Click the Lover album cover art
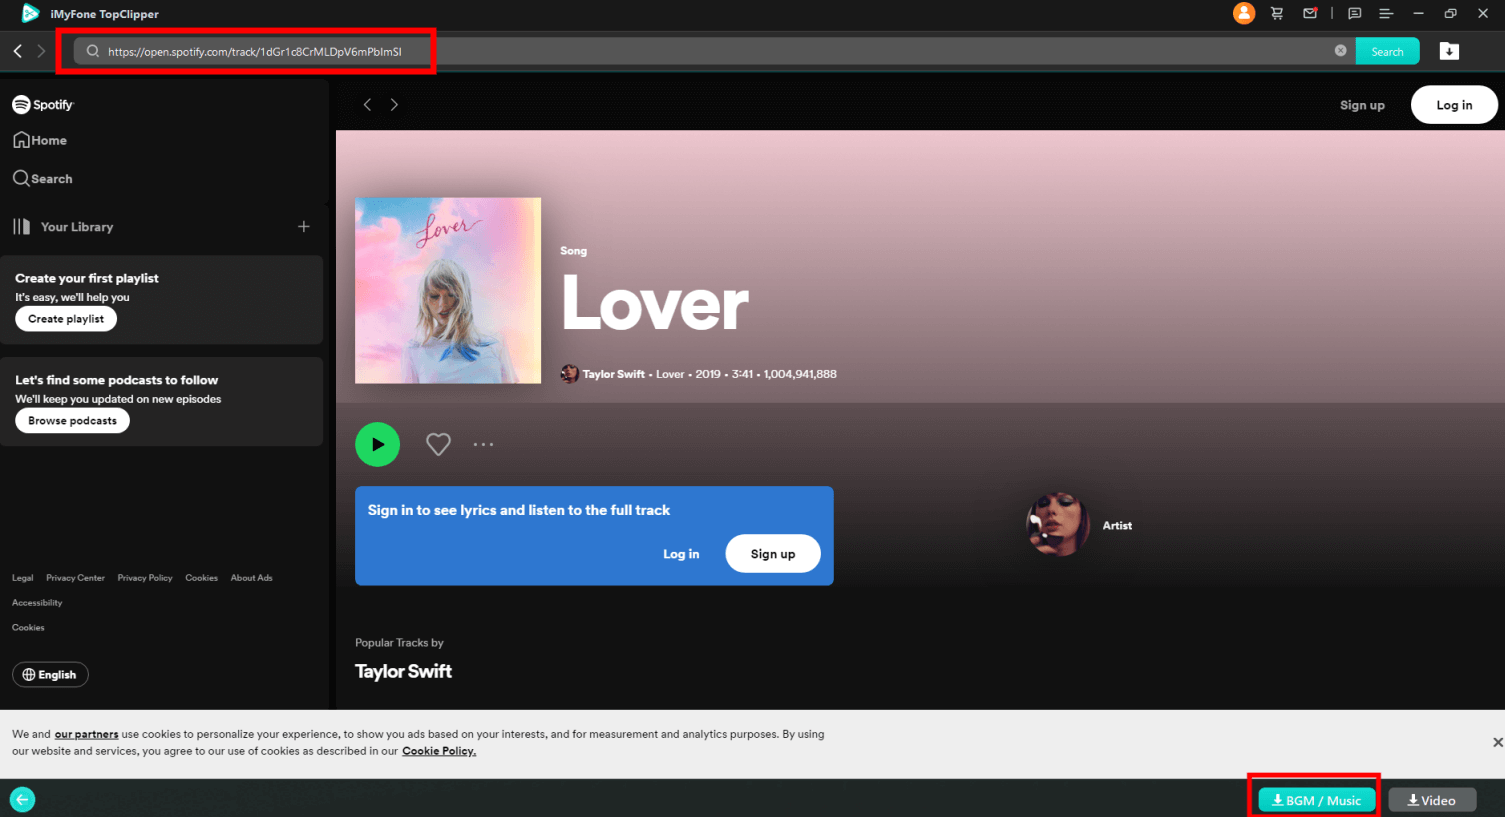The image size is (1505, 817). (x=448, y=290)
